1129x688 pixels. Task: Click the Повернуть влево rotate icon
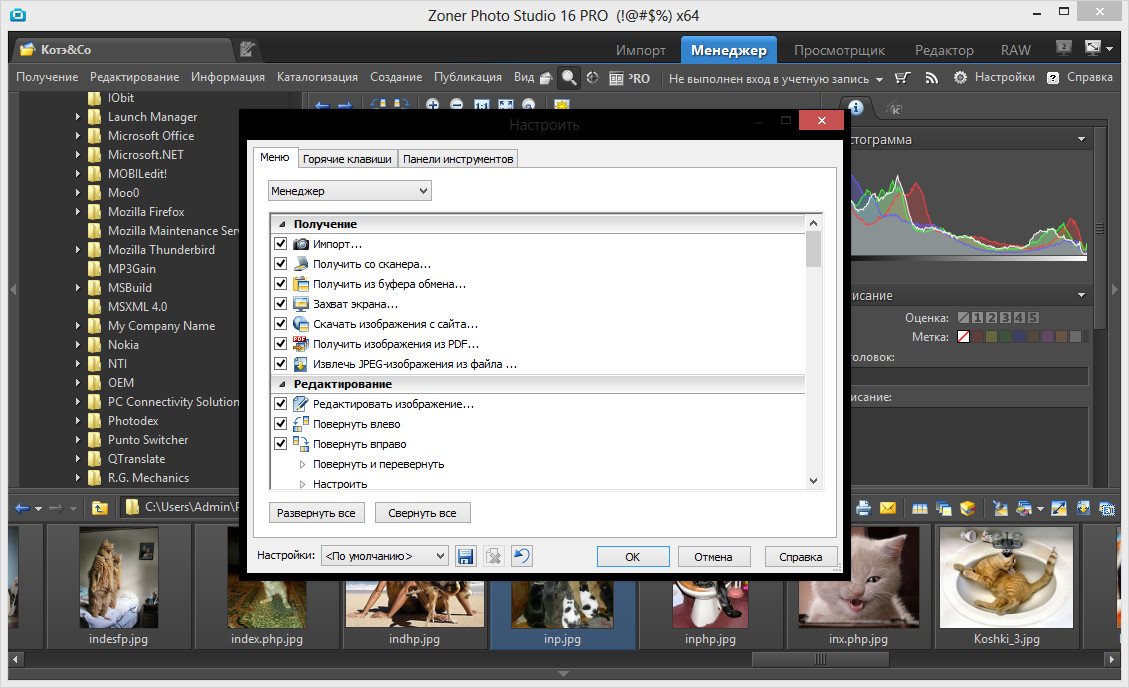pos(301,424)
